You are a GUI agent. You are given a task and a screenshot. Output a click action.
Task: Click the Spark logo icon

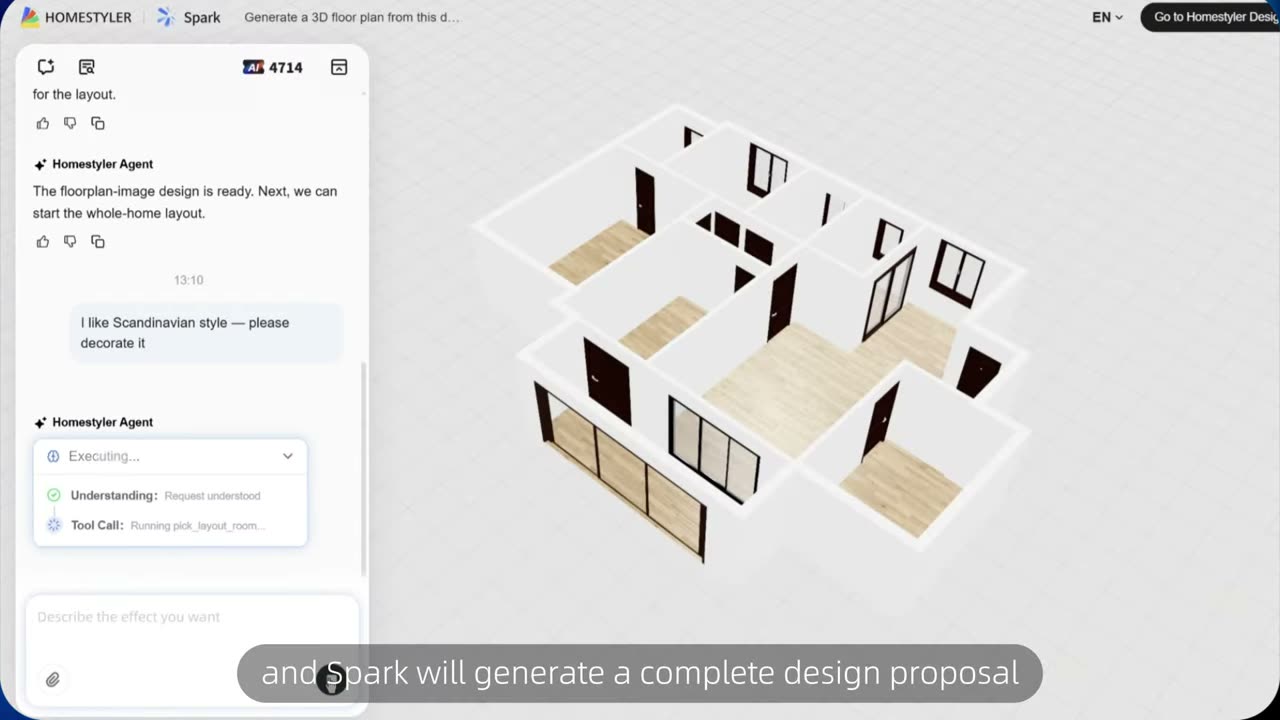pos(166,17)
